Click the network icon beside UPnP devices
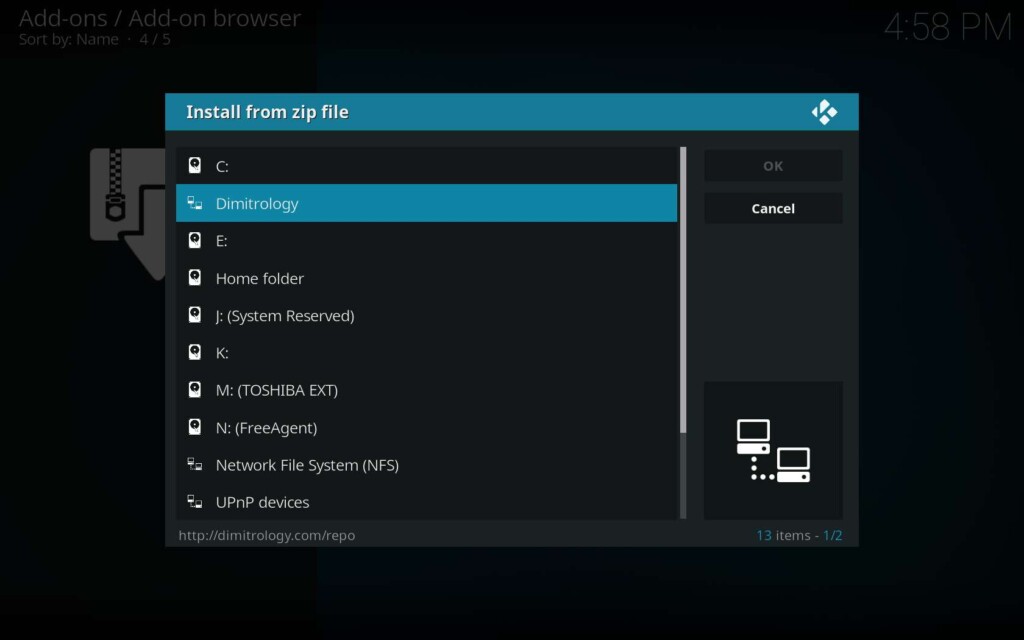Image resolution: width=1024 pixels, height=640 pixels. pos(195,502)
